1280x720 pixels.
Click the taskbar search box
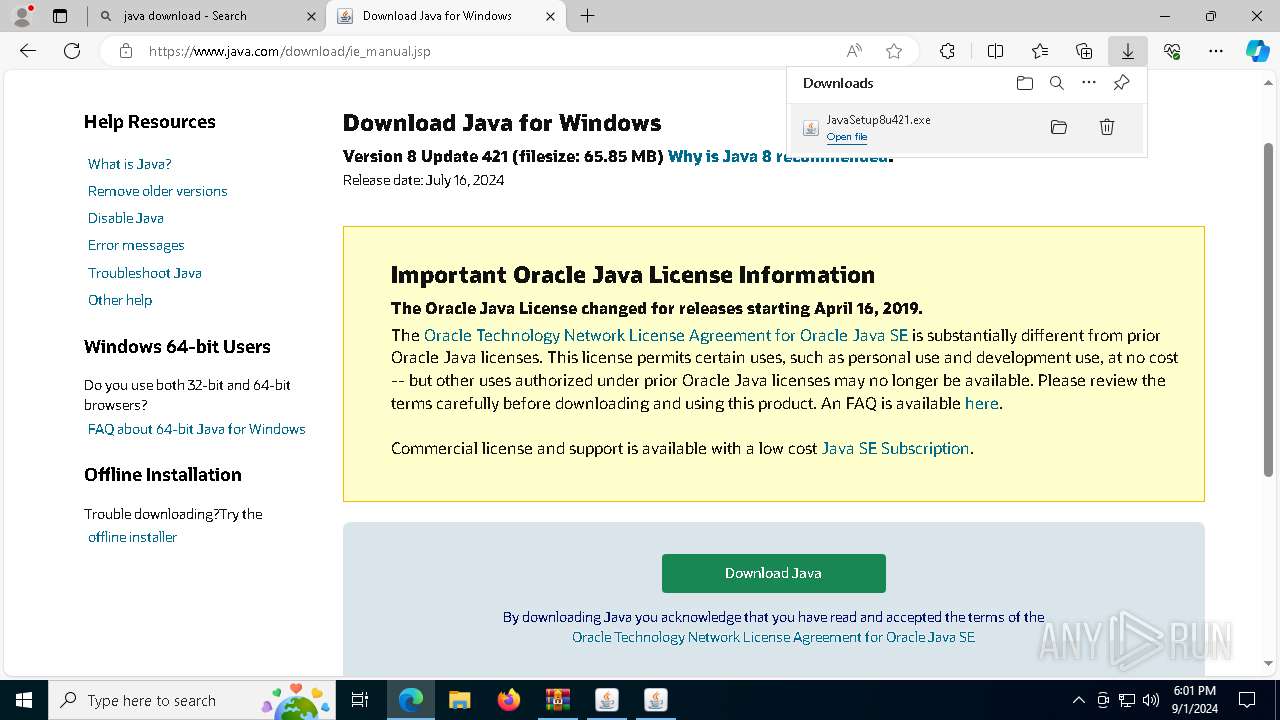(x=192, y=700)
